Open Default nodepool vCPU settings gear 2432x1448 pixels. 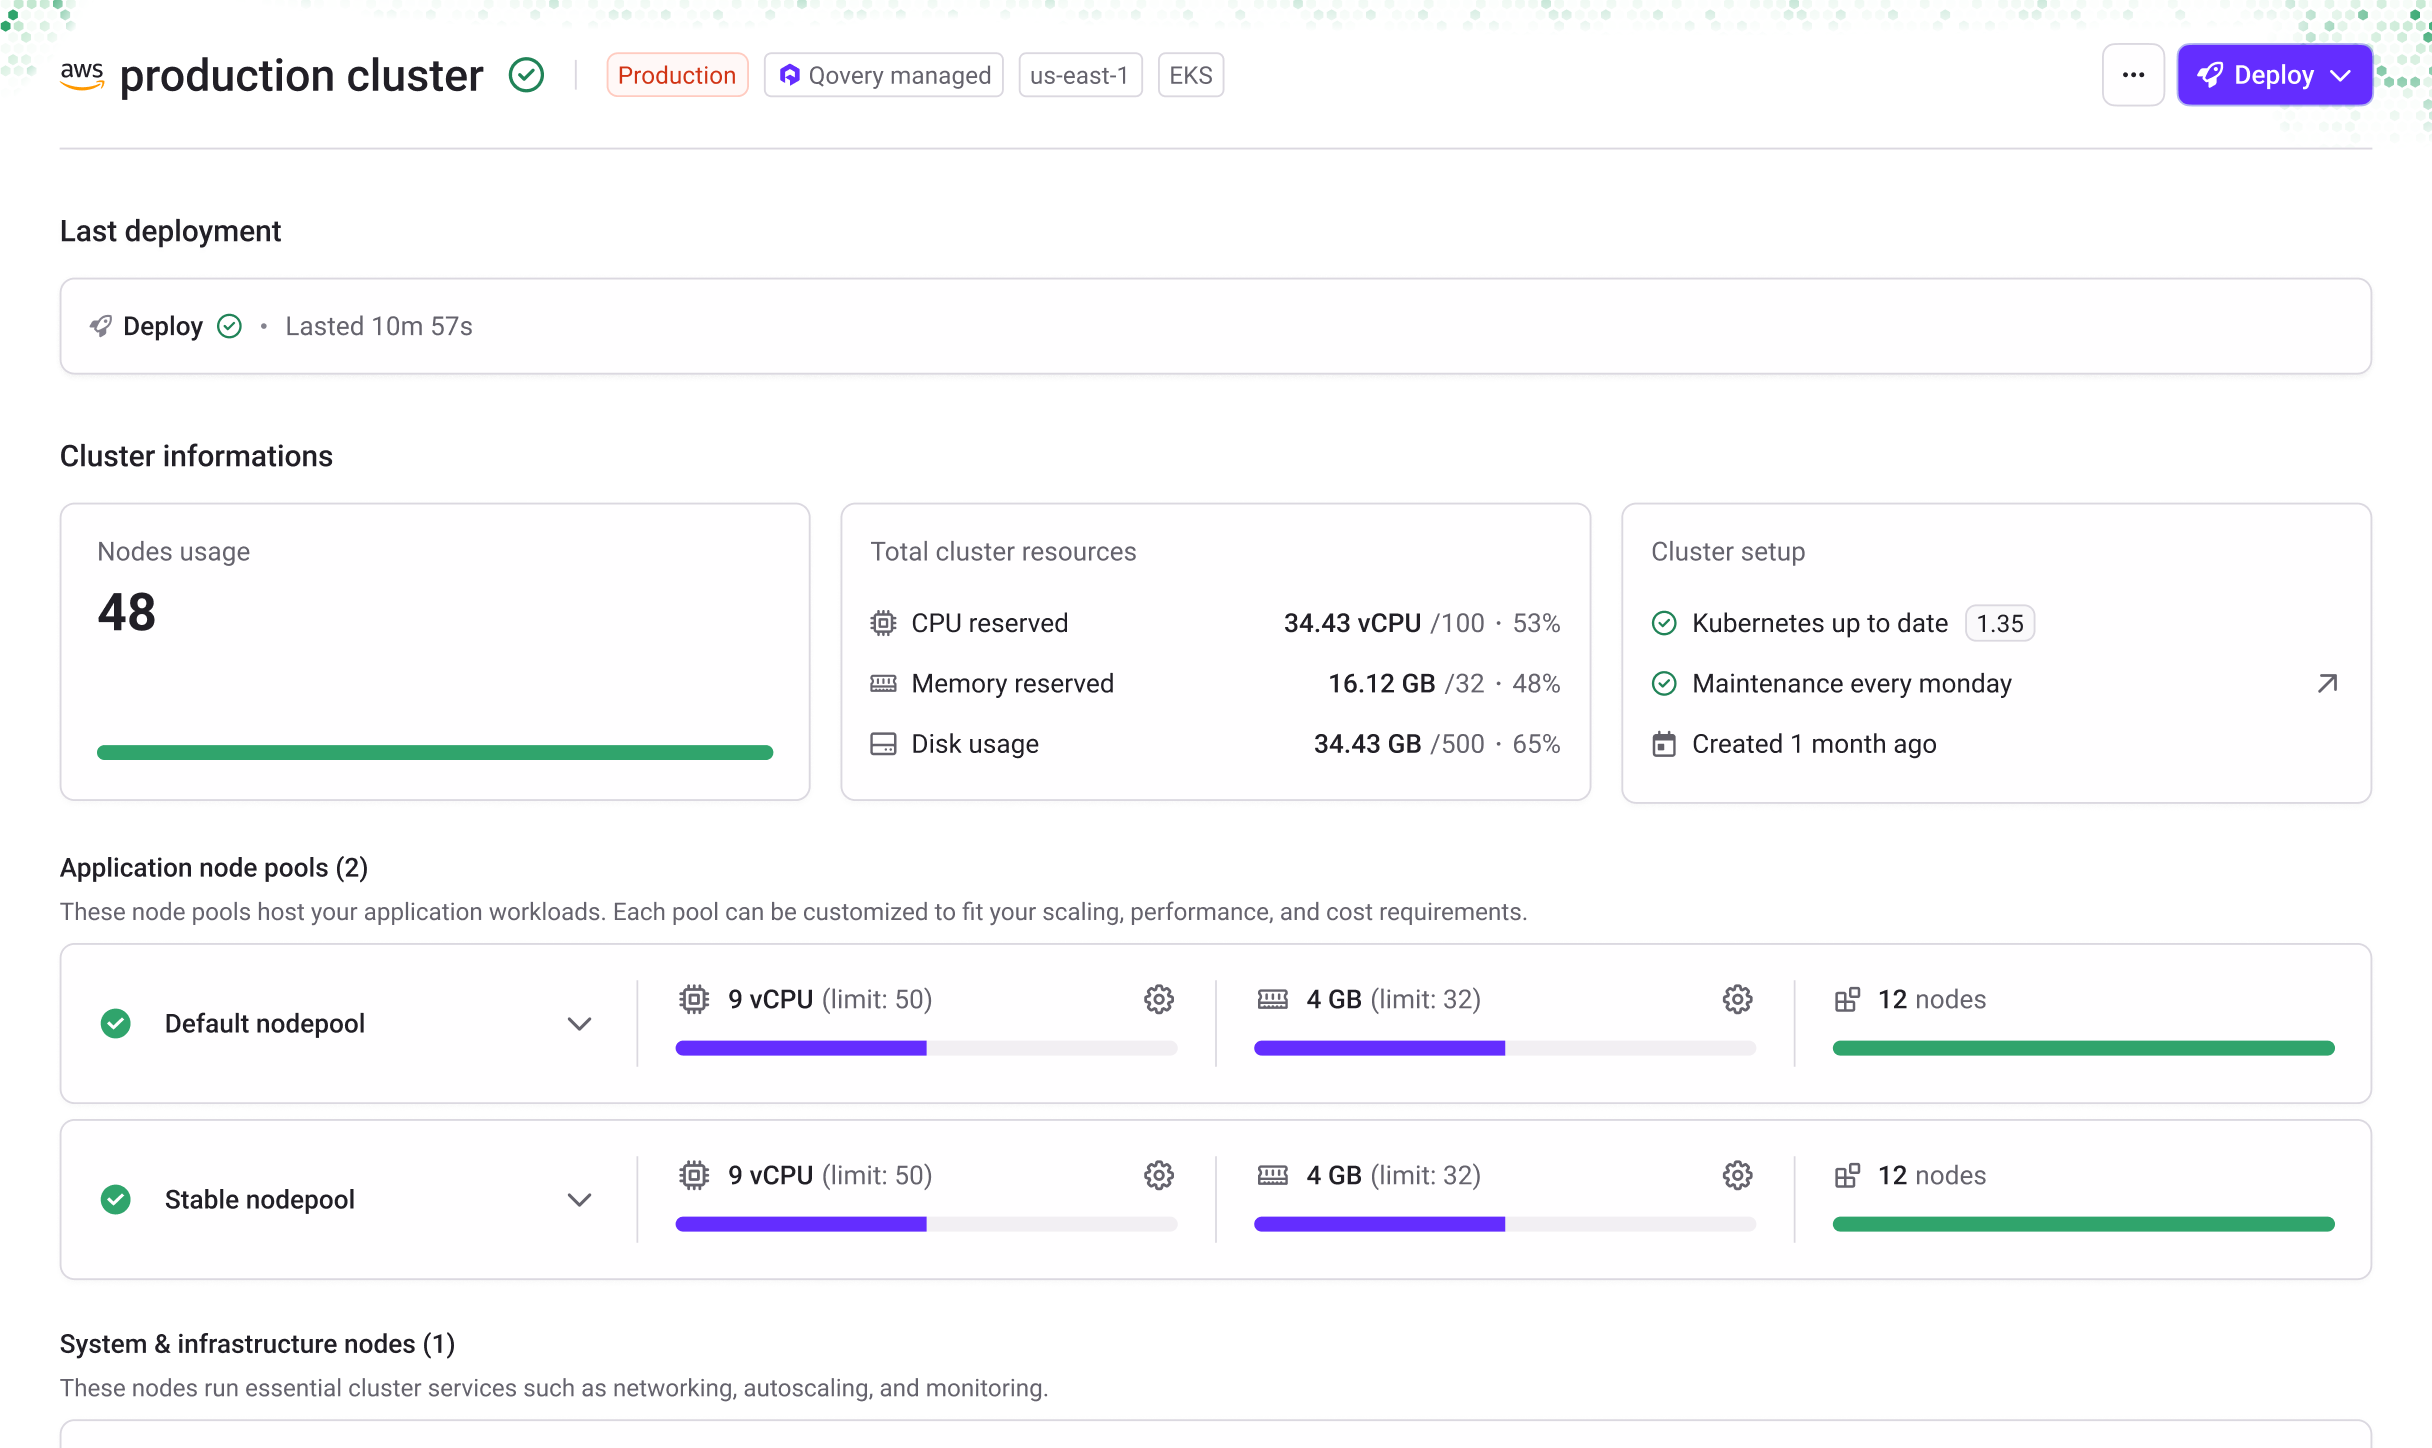[x=1159, y=999]
